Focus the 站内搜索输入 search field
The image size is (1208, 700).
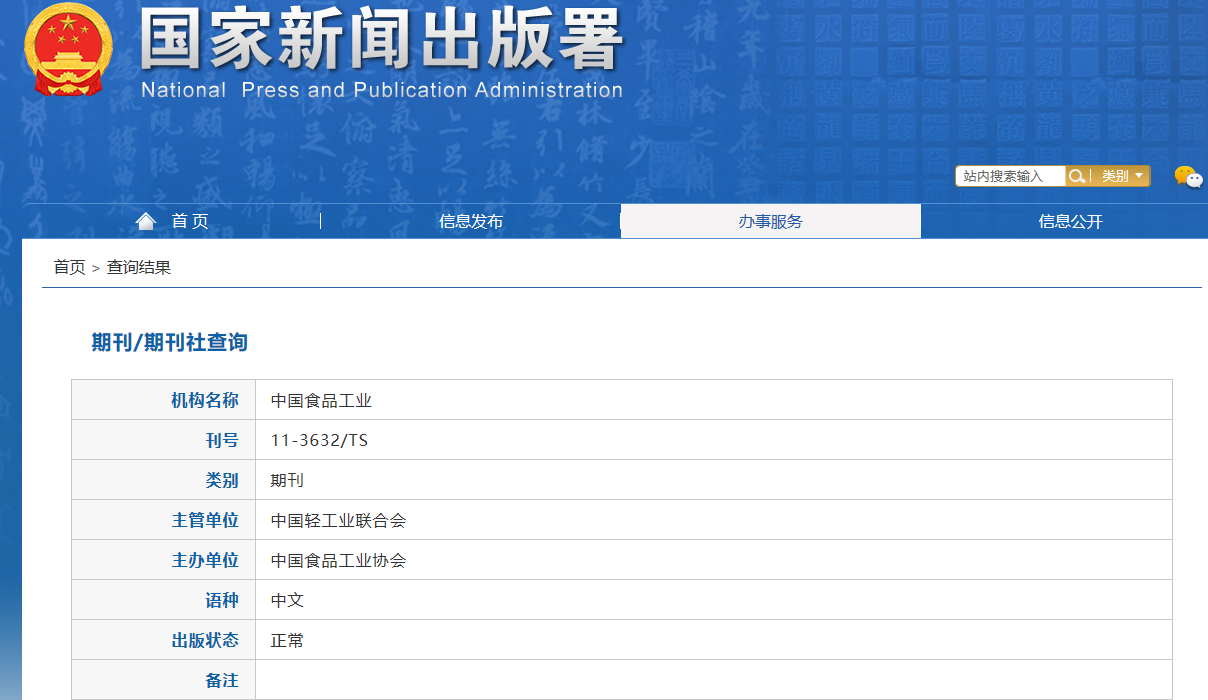(1010, 176)
